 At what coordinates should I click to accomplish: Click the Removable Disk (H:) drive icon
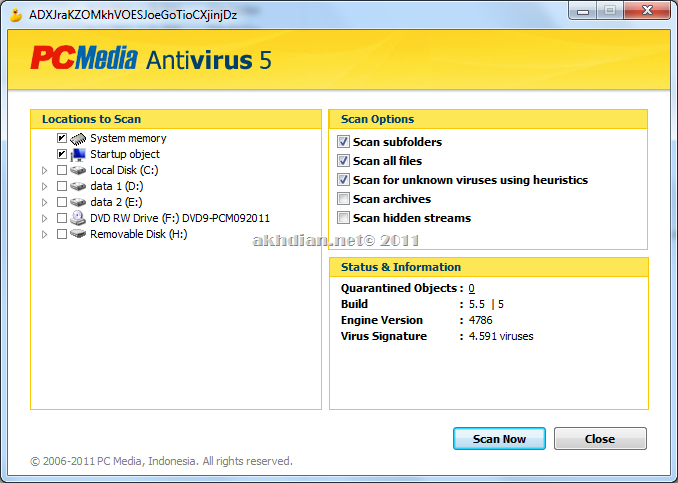pos(78,234)
